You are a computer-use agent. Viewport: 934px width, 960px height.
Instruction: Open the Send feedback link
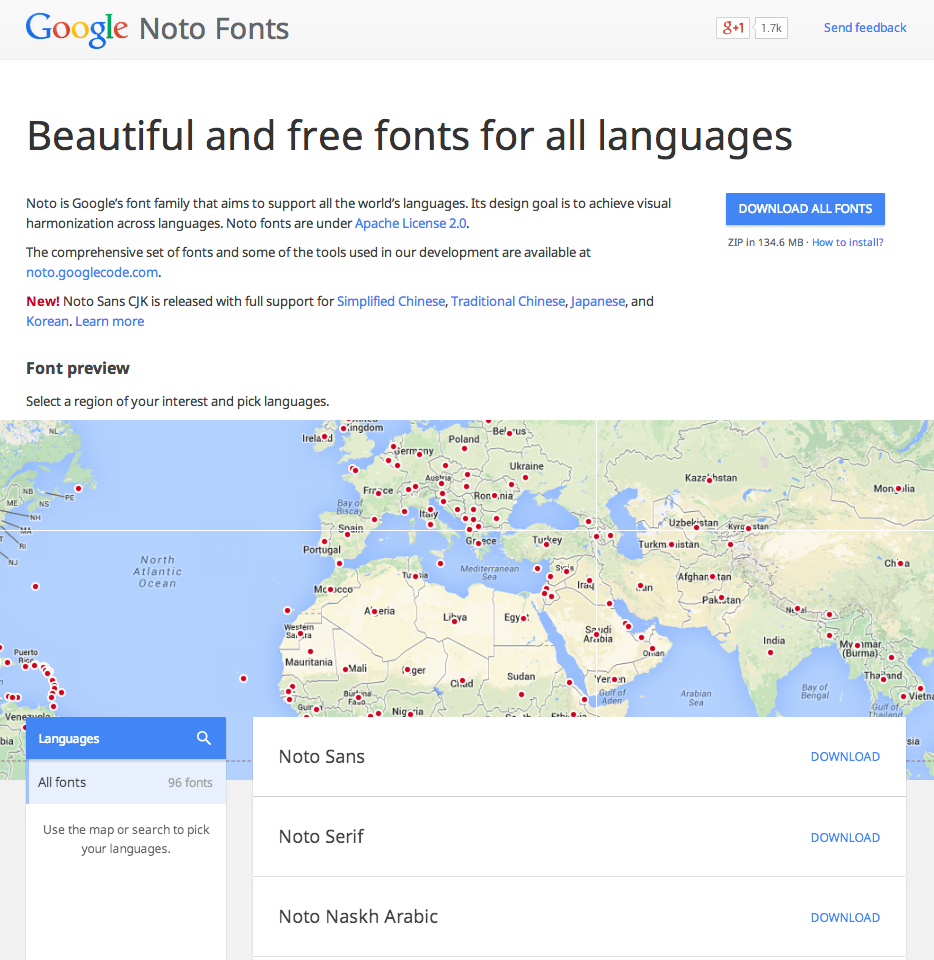point(865,28)
